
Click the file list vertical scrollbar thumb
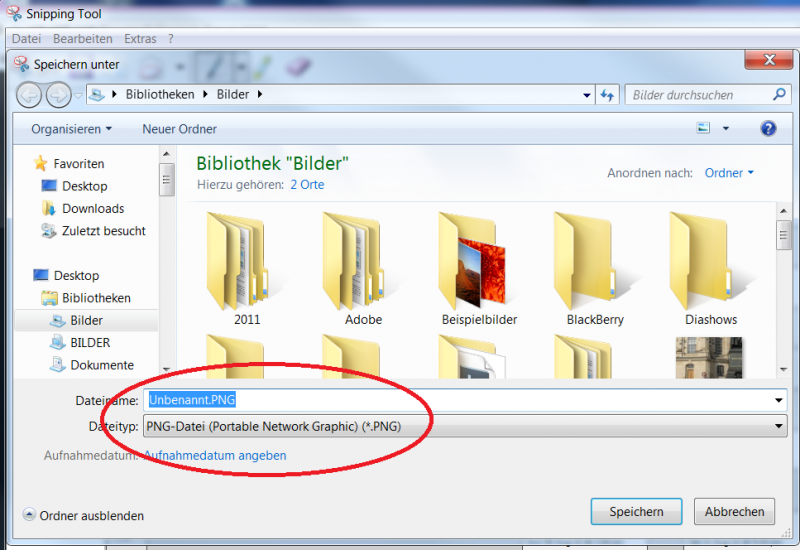[783, 235]
